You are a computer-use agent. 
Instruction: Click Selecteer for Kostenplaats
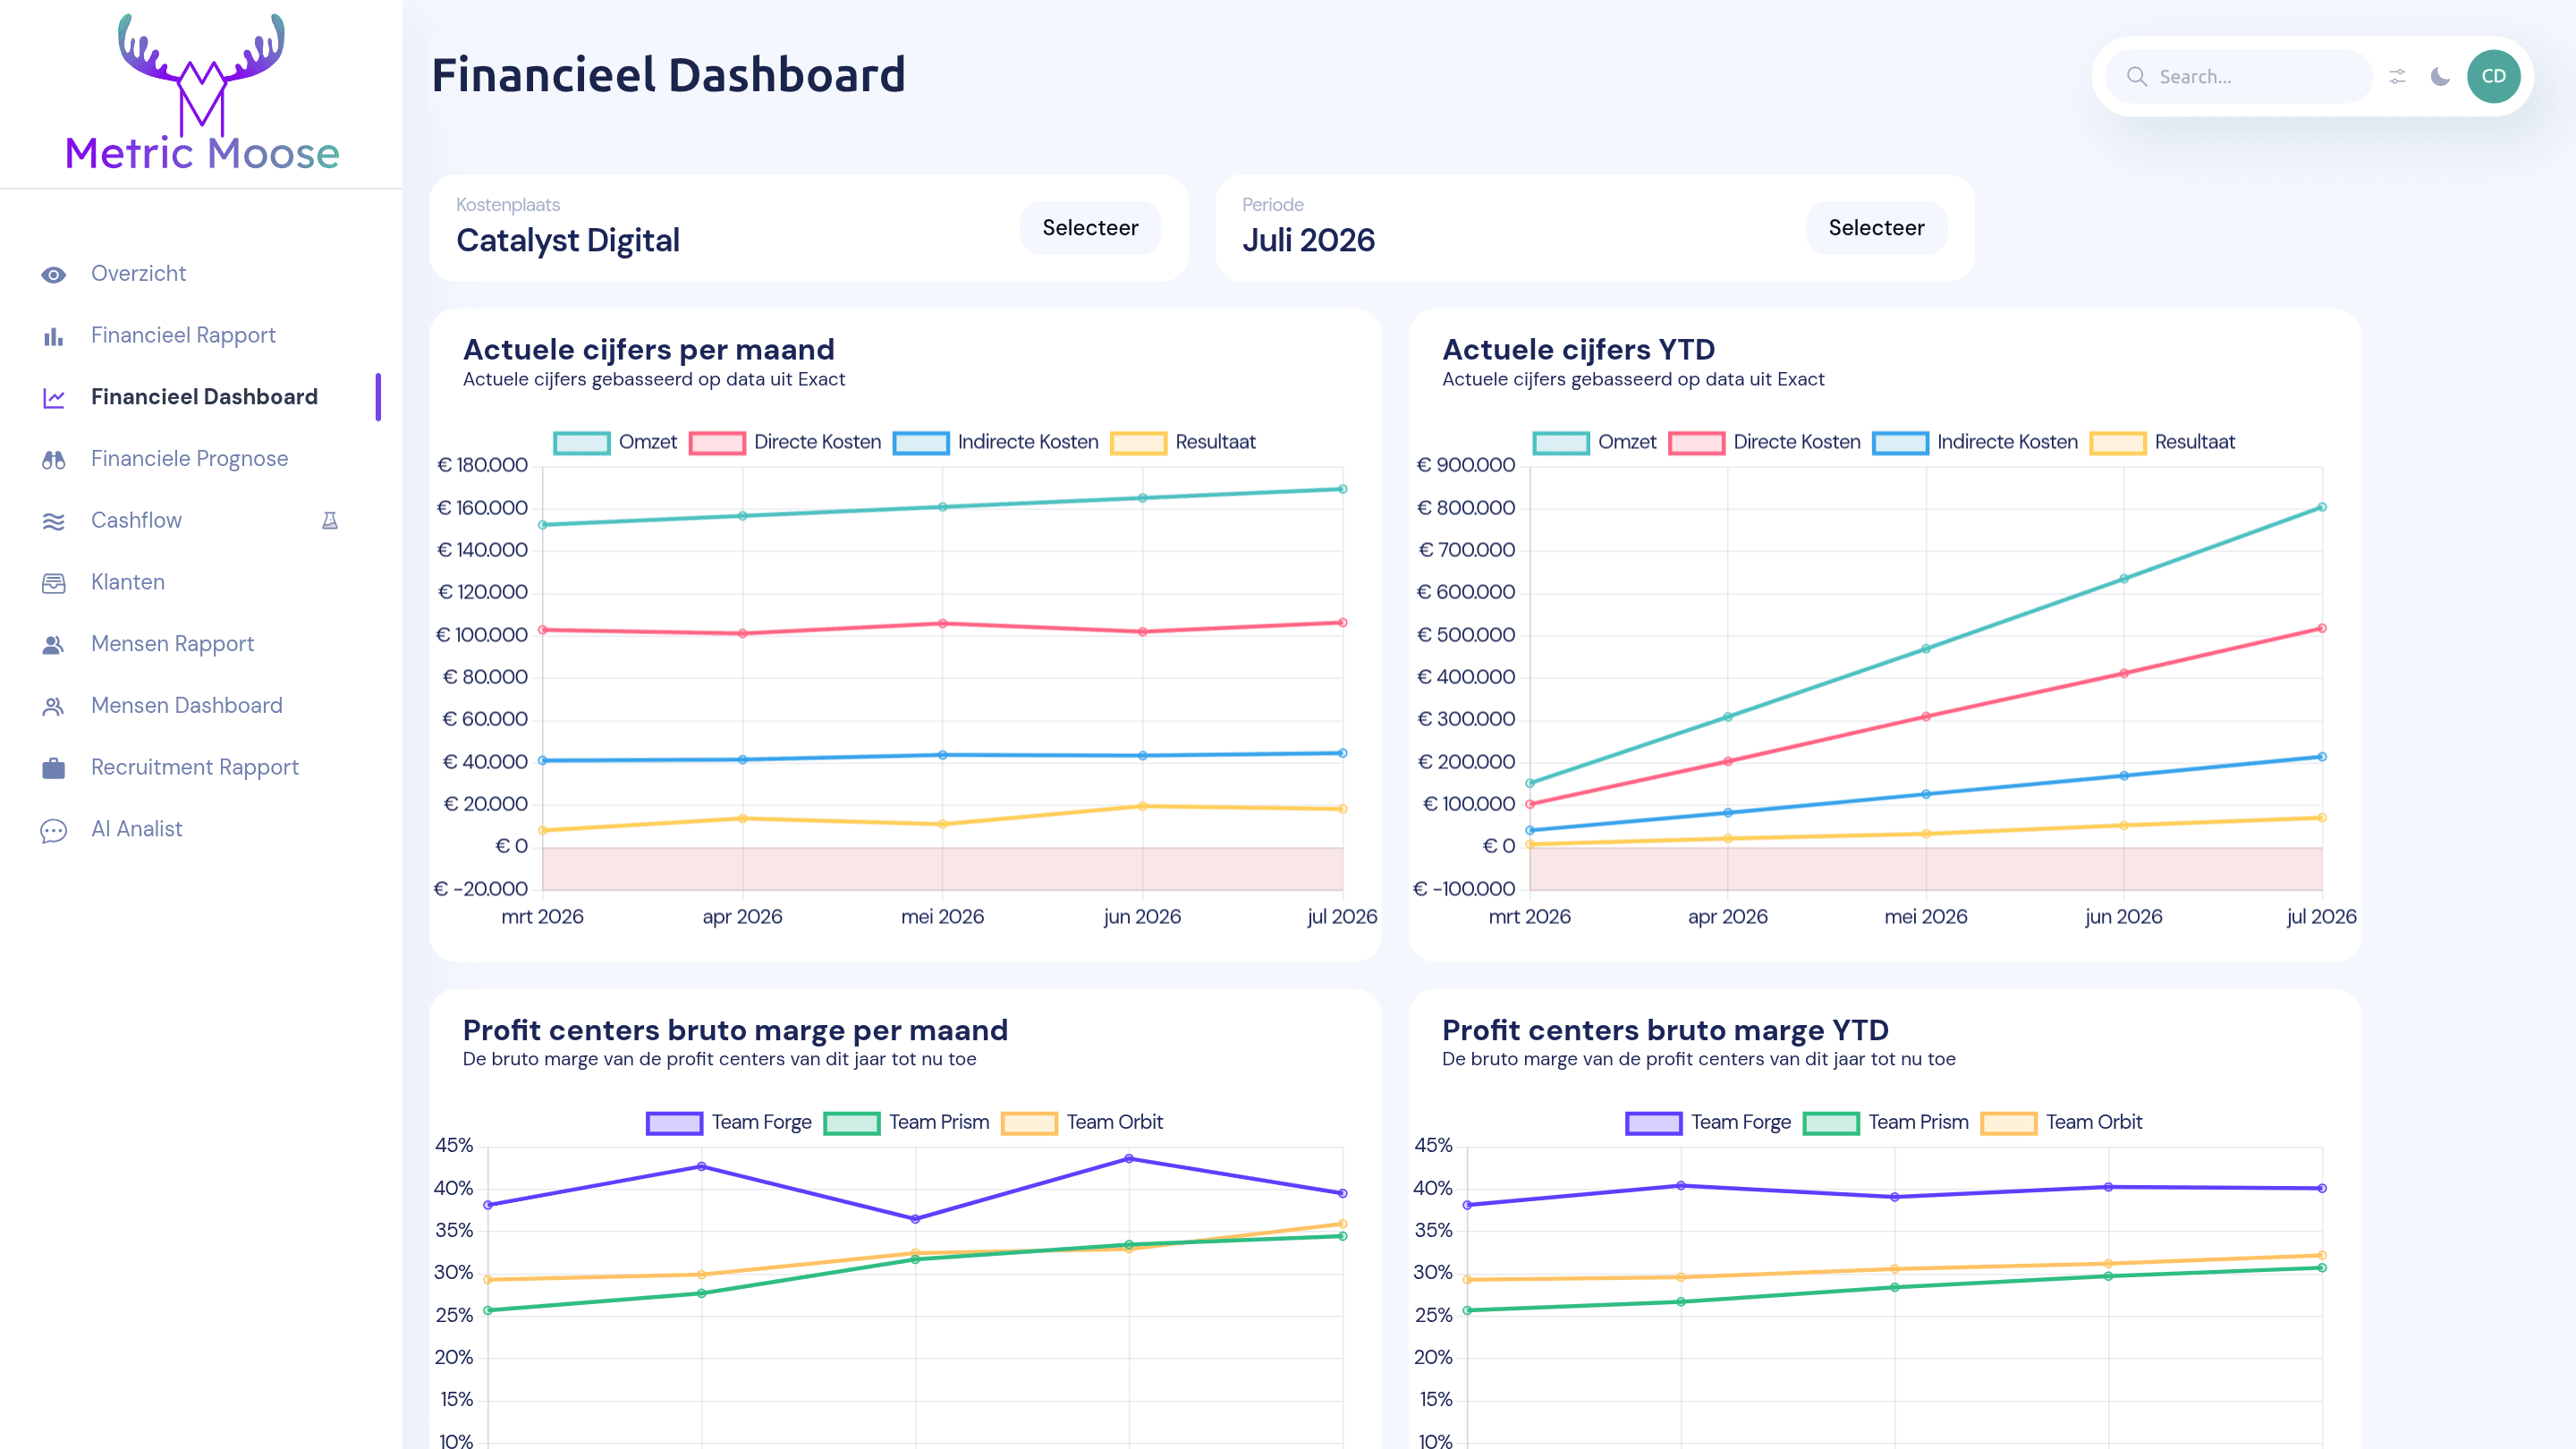coord(1090,228)
